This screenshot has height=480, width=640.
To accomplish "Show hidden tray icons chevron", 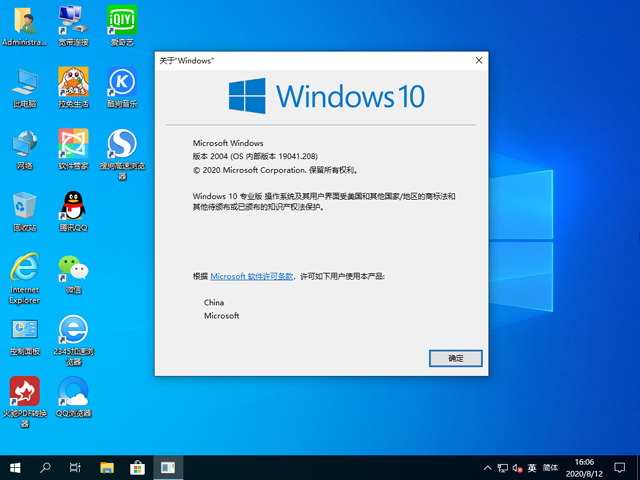I will pos(487,468).
